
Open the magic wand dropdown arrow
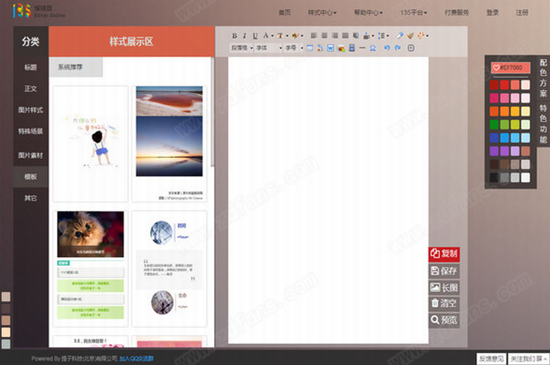[x=427, y=36]
